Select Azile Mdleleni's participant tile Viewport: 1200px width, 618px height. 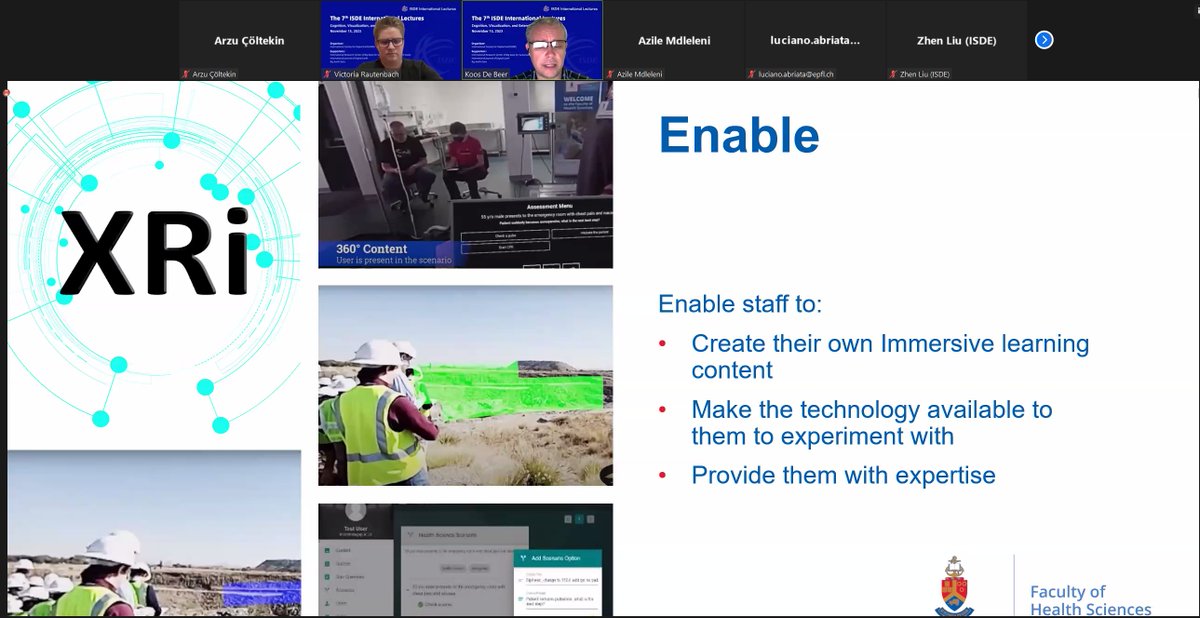click(x=673, y=40)
